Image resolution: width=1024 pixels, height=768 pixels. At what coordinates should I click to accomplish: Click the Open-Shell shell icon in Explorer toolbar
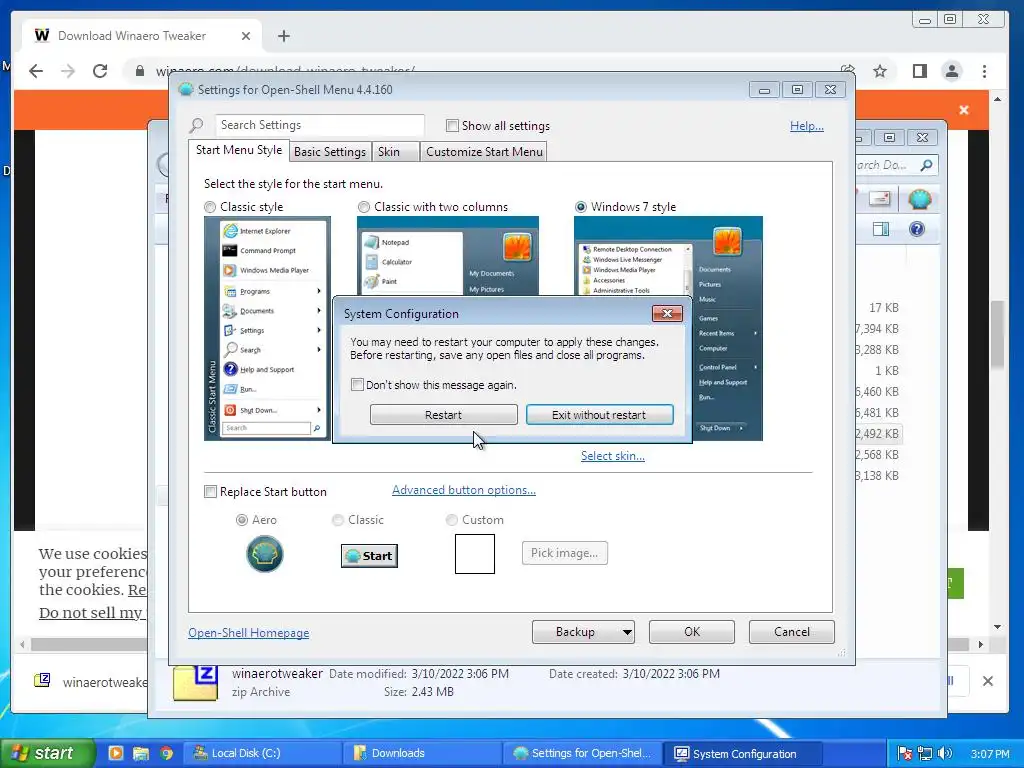tap(920, 199)
